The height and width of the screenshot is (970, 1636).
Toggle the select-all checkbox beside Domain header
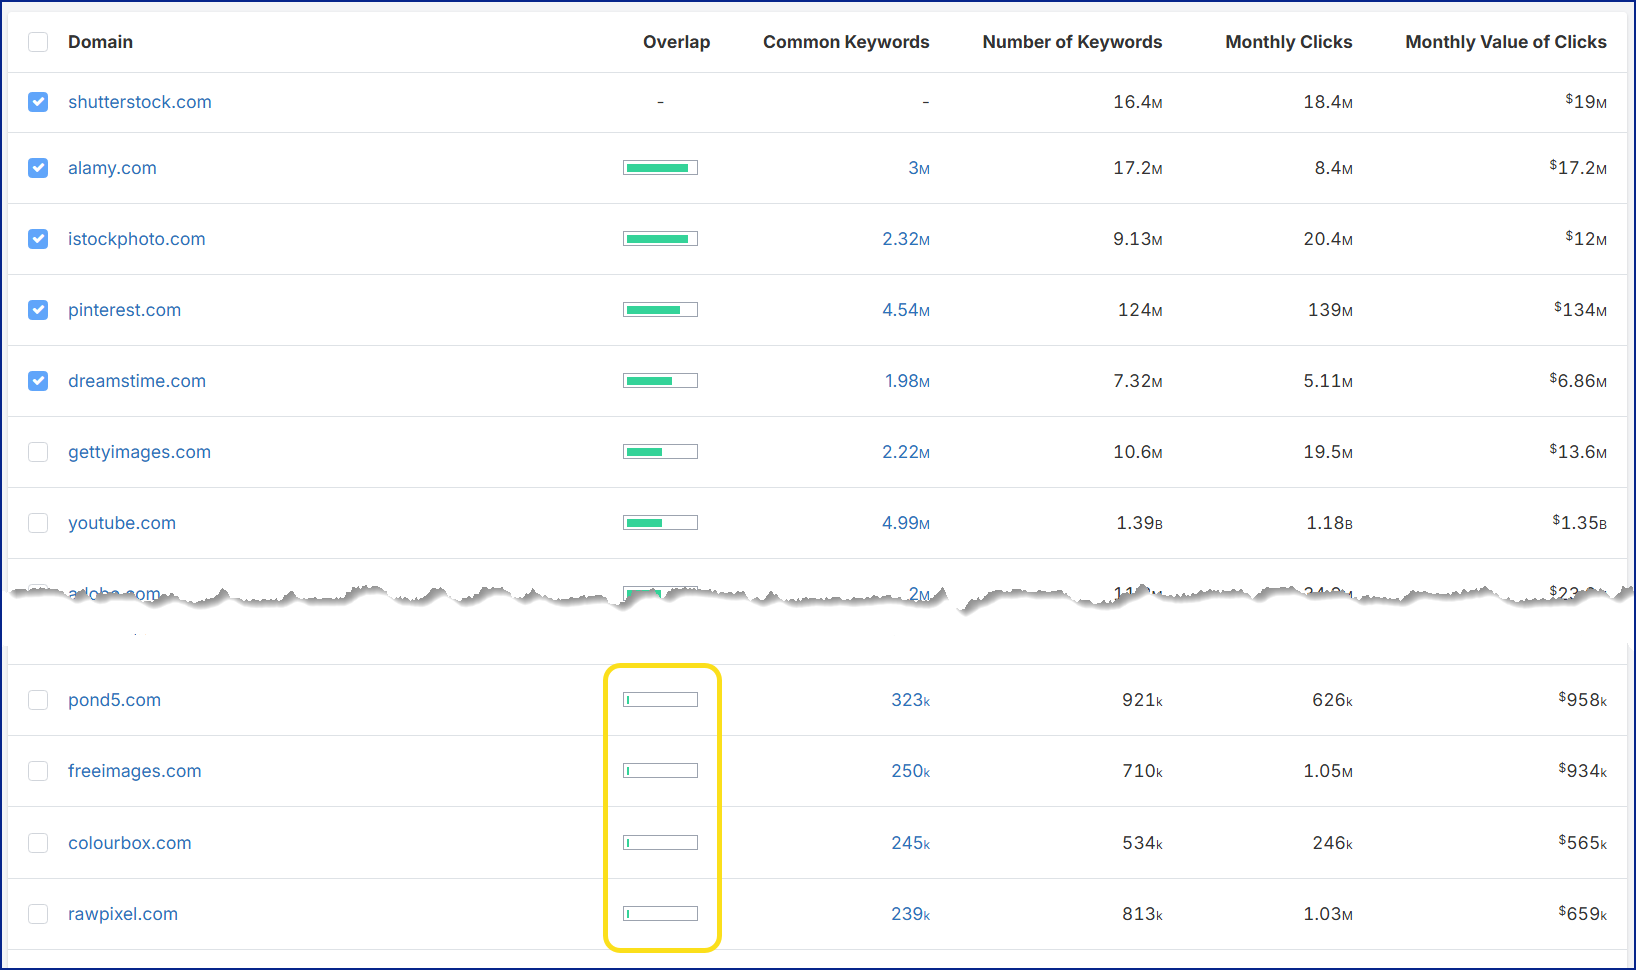pyautogui.click(x=38, y=42)
